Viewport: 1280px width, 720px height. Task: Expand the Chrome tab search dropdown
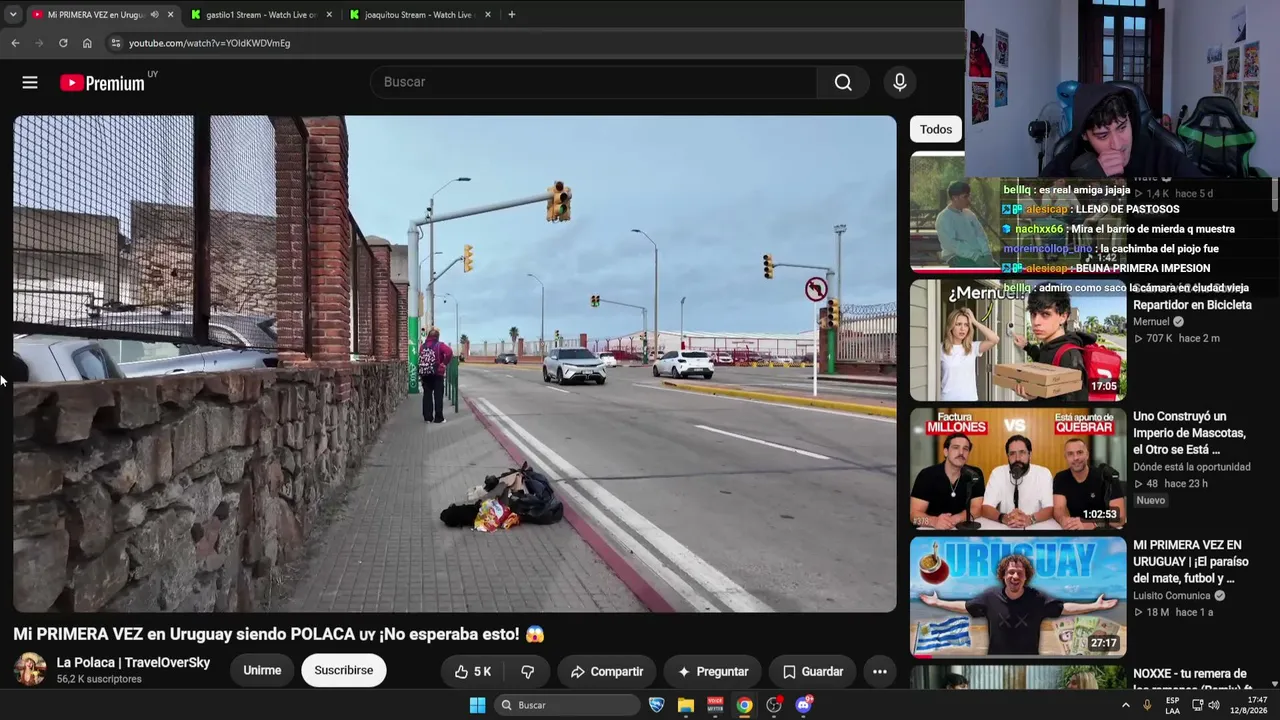point(13,15)
